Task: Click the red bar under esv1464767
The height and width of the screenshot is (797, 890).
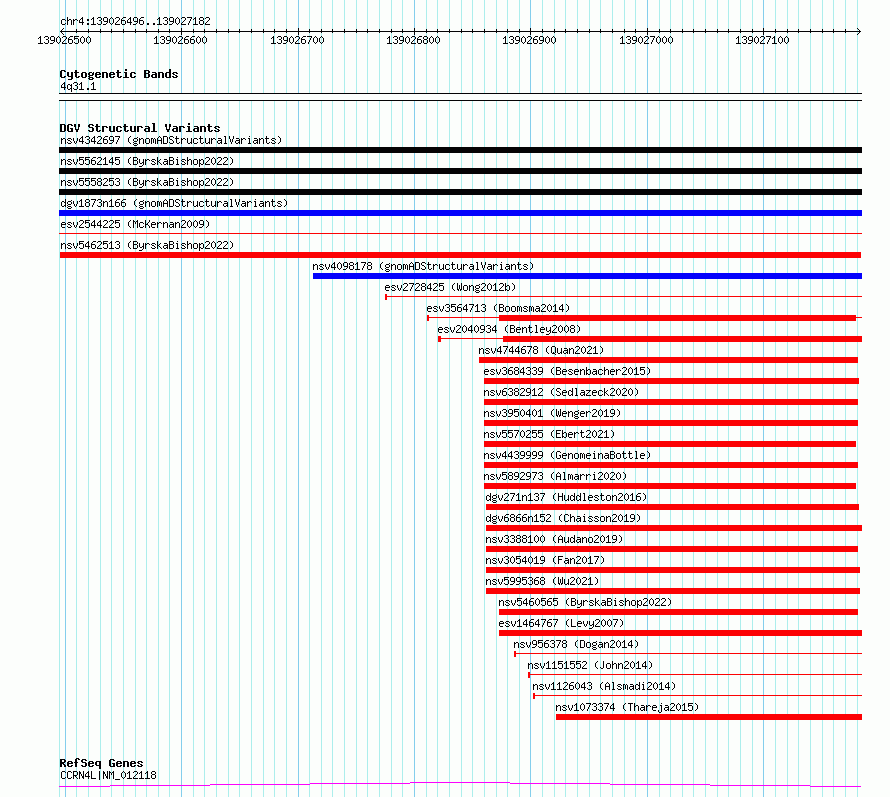Action: click(681, 633)
